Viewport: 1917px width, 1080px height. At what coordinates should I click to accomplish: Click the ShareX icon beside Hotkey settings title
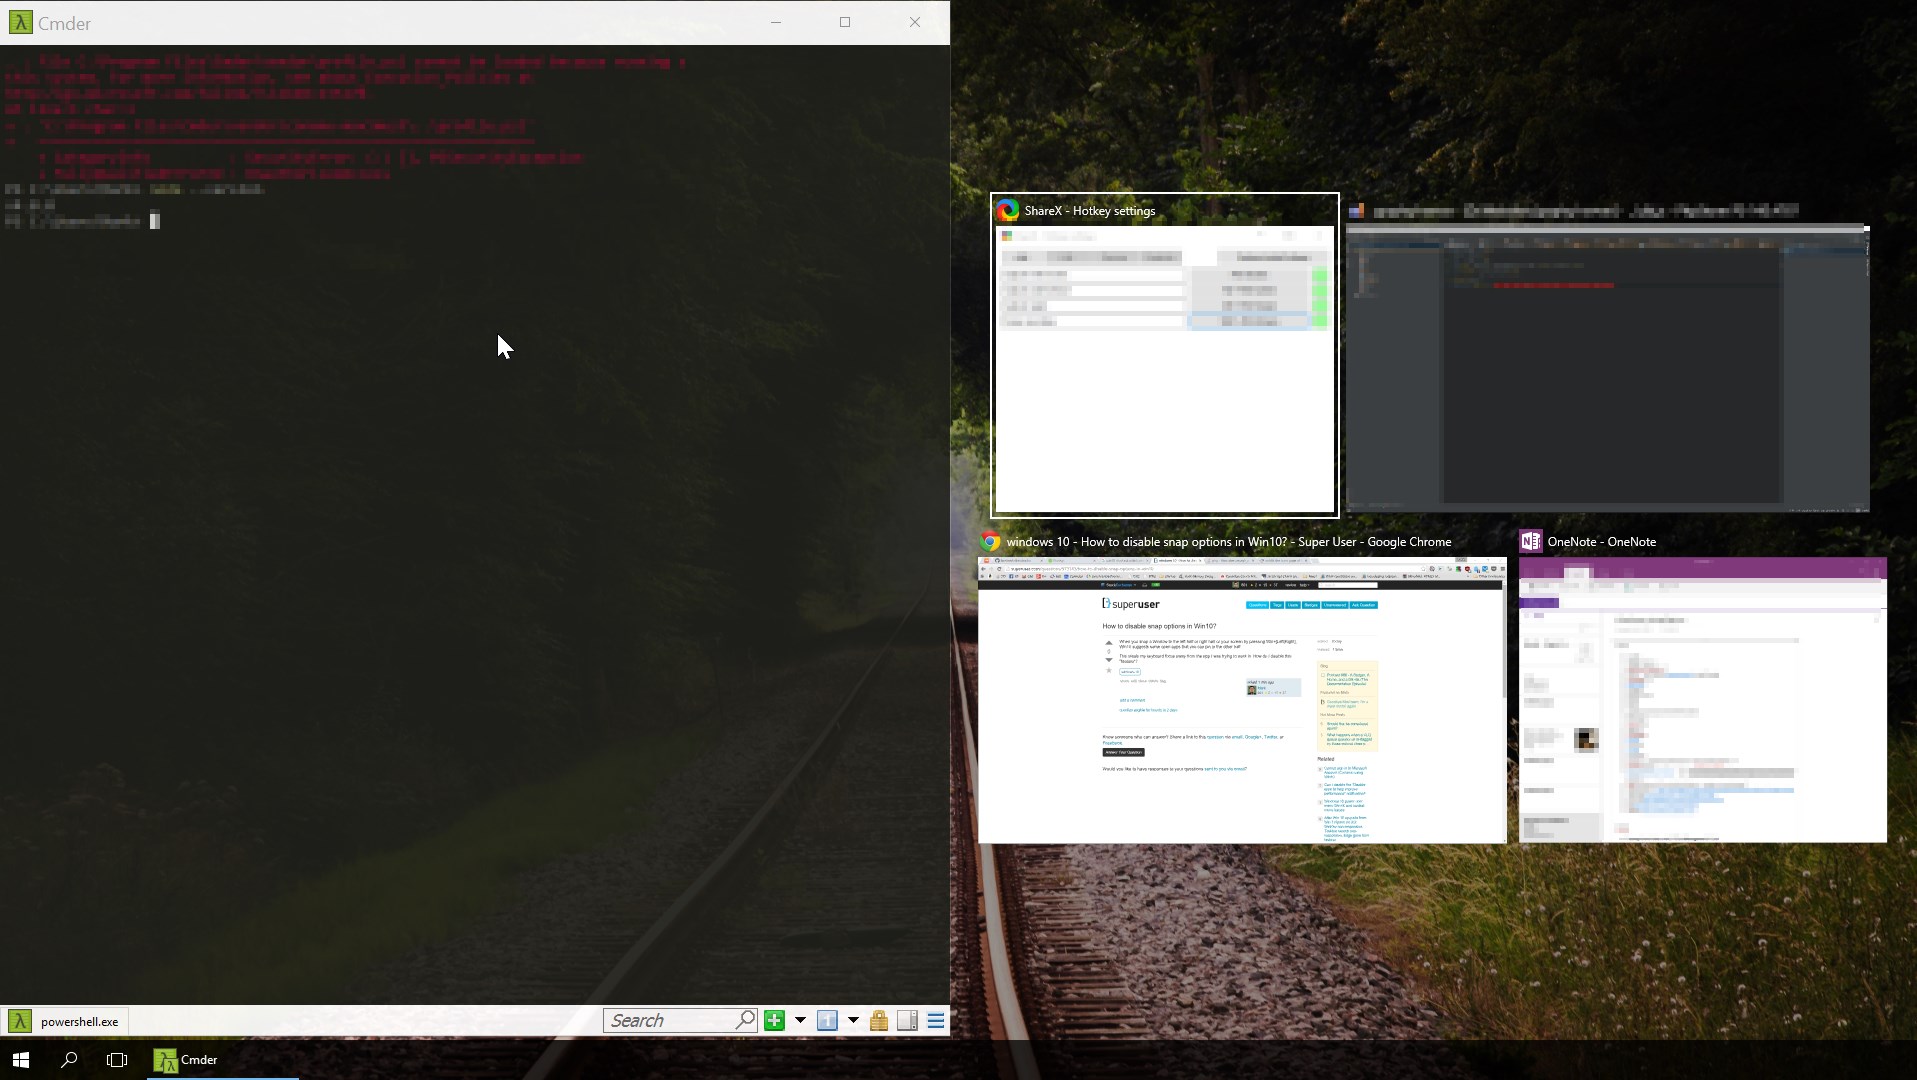pyautogui.click(x=1007, y=210)
